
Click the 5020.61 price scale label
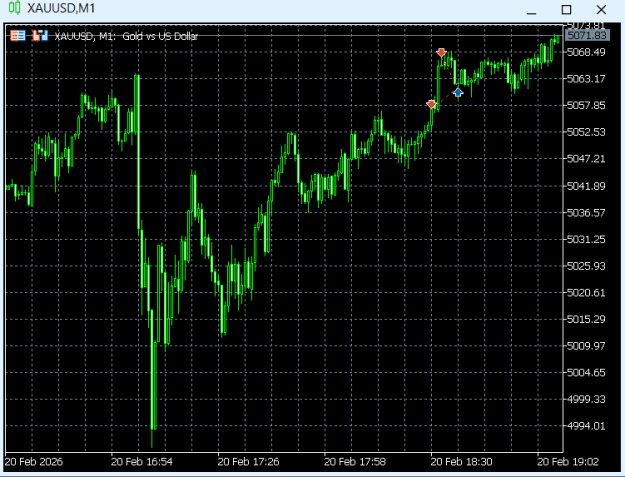pyautogui.click(x=586, y=293)
